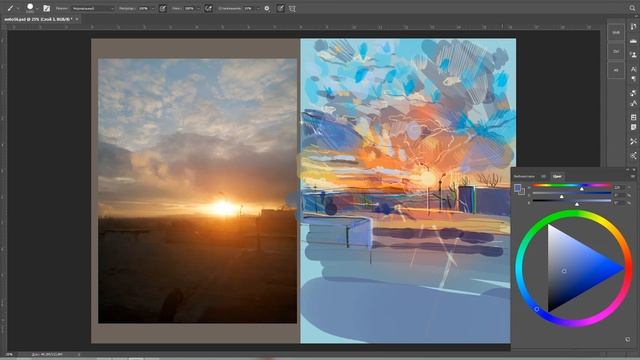Viewport: 640px width, 360px height.
Task: Open the Properties panel icon
Action: [x=633, y=117]
